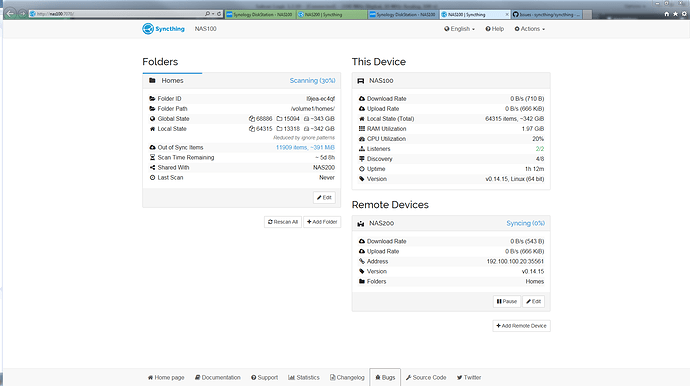
Task: Collapse the Homes folder panel
Action: 242,81
